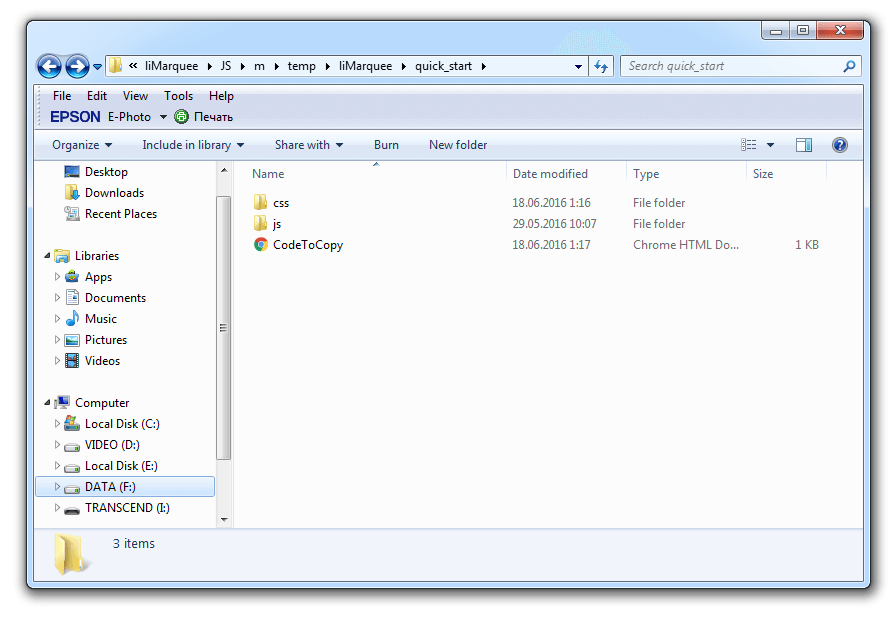Create a New folder
Screen dimensions: 895x617
point(458,145)
